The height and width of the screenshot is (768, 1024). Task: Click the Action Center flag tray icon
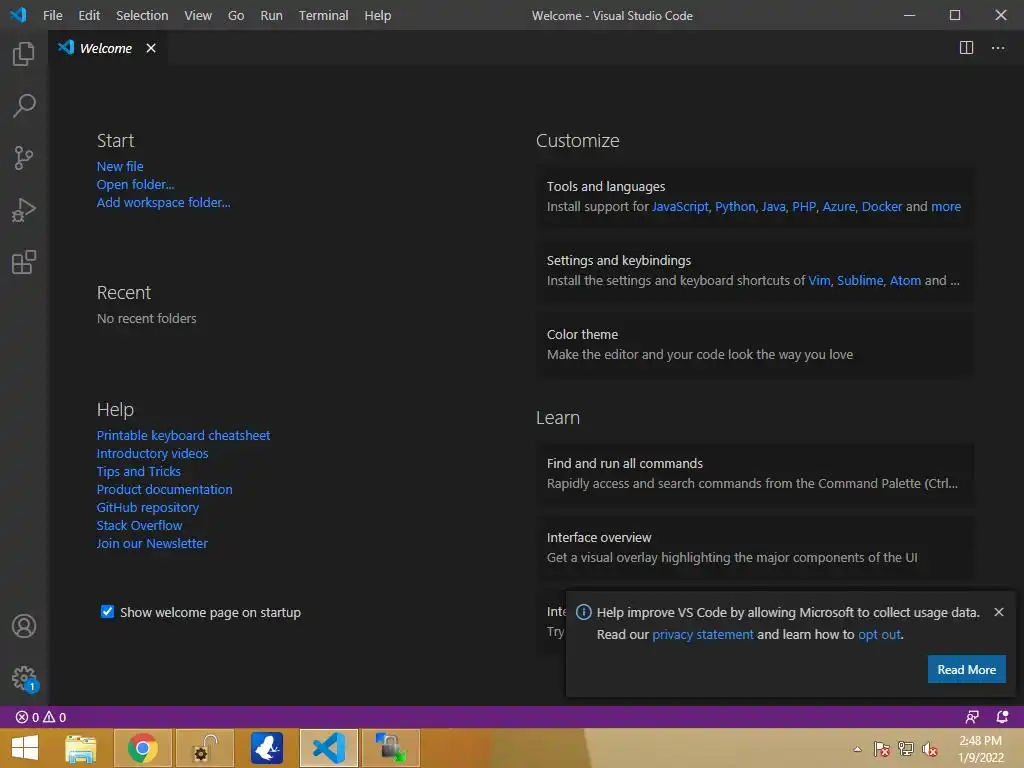pos(882,749)
